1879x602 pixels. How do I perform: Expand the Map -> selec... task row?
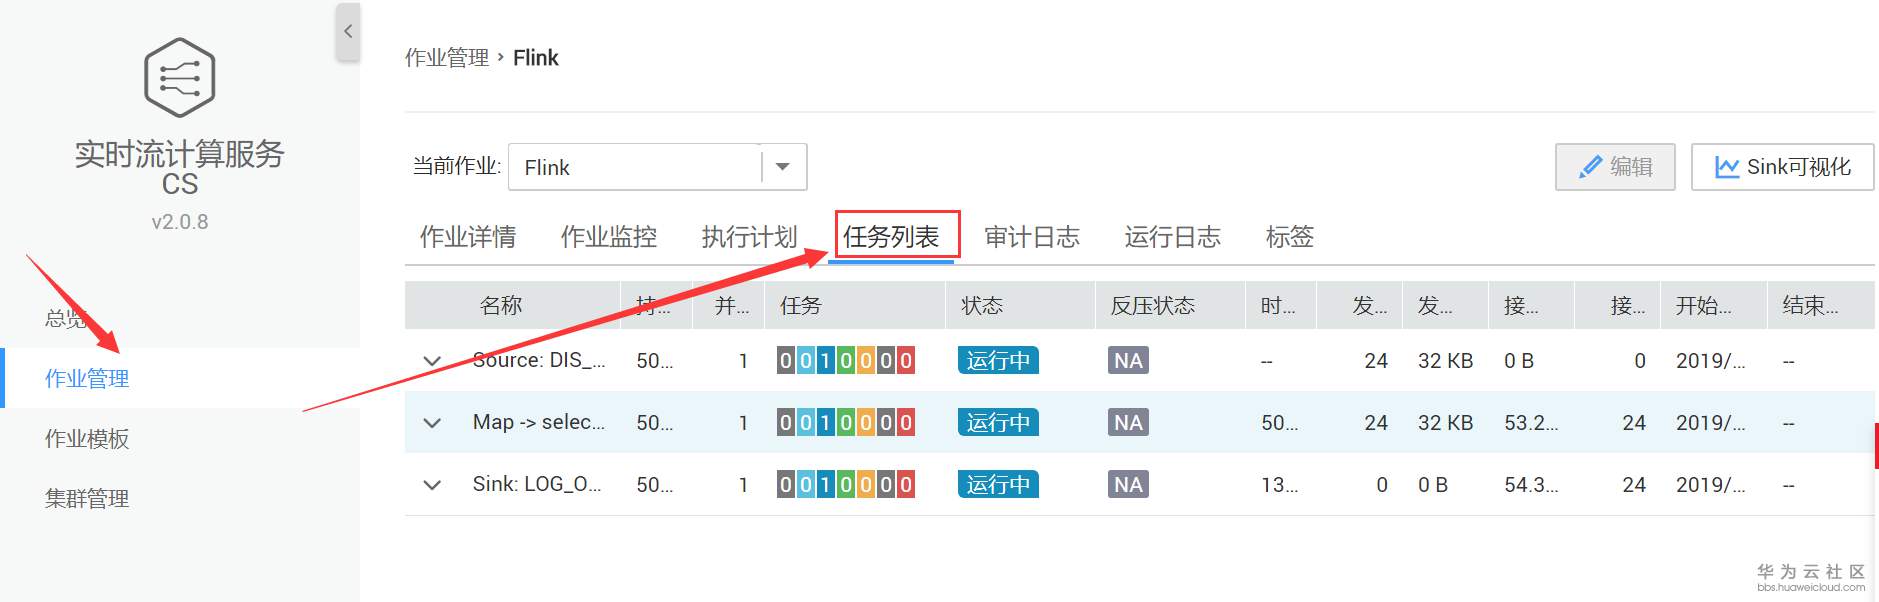(432, 423)
